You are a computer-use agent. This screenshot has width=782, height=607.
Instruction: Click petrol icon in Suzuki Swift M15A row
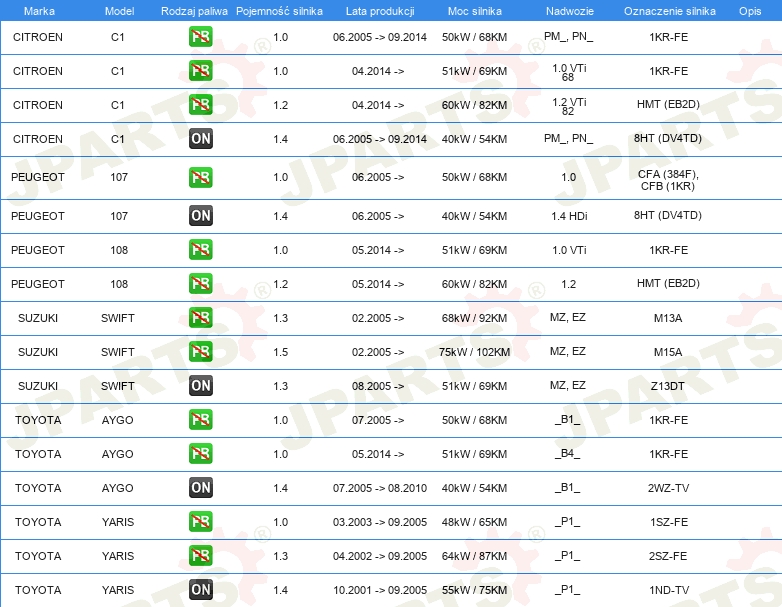pyautogui.click(x=200, y=352)
